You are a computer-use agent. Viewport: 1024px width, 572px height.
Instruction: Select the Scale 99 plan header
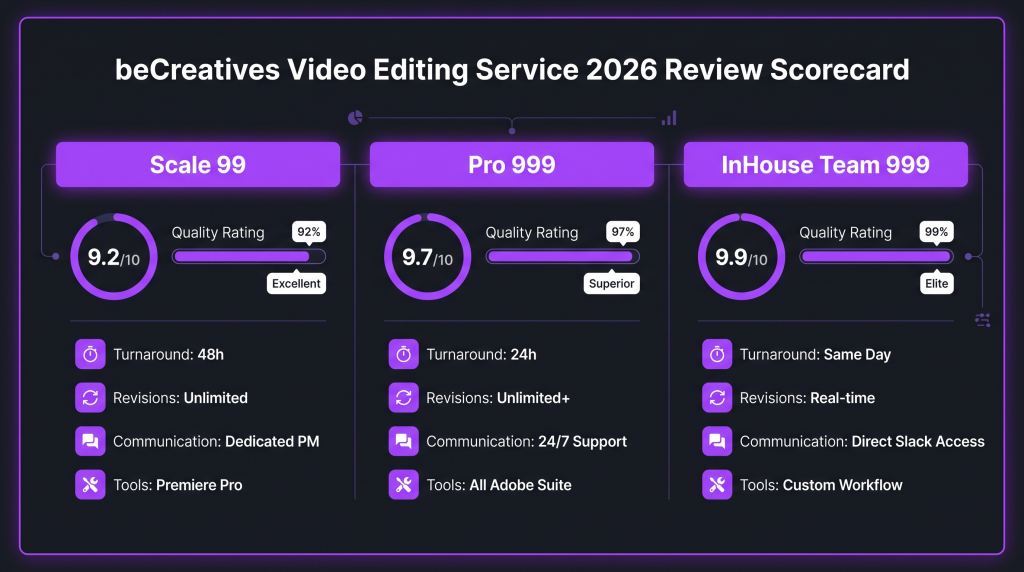(198, 165)
